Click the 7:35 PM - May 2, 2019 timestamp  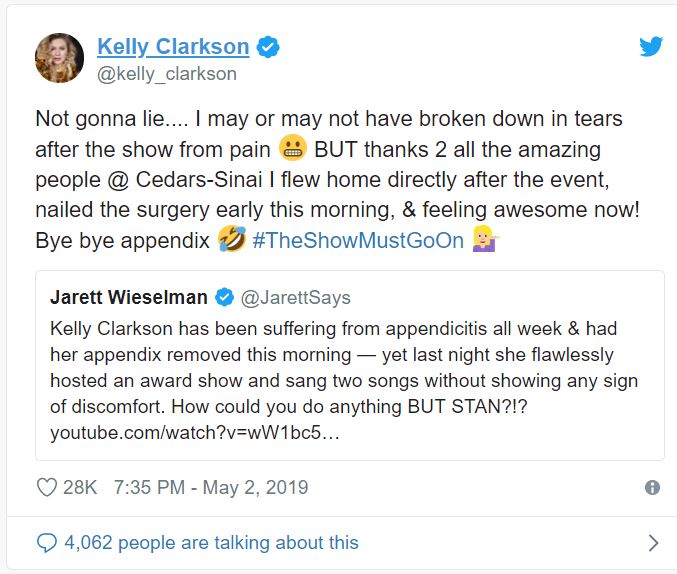tap(211, 488)
